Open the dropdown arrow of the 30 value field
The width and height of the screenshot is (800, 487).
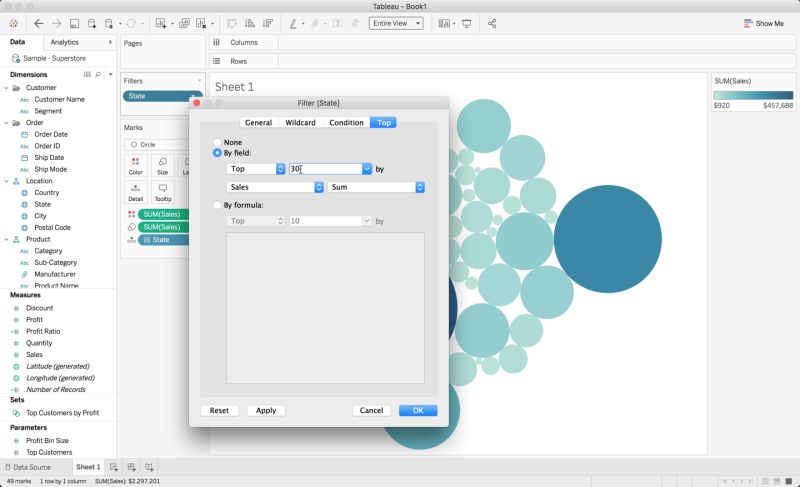click(367, 169)
